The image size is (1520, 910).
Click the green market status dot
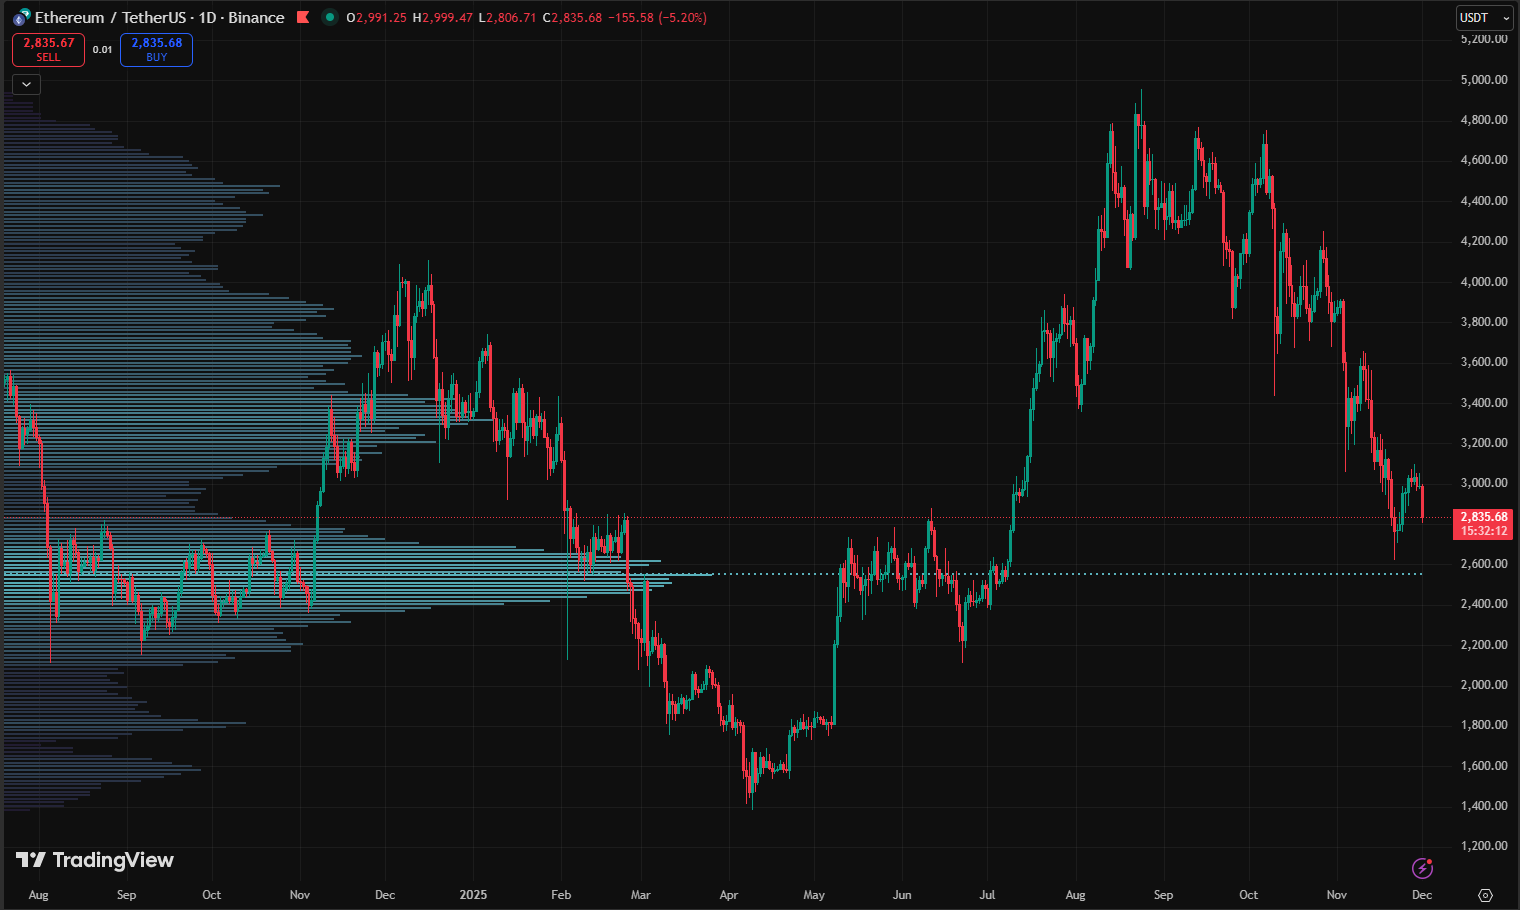click(x=329, y=17)
